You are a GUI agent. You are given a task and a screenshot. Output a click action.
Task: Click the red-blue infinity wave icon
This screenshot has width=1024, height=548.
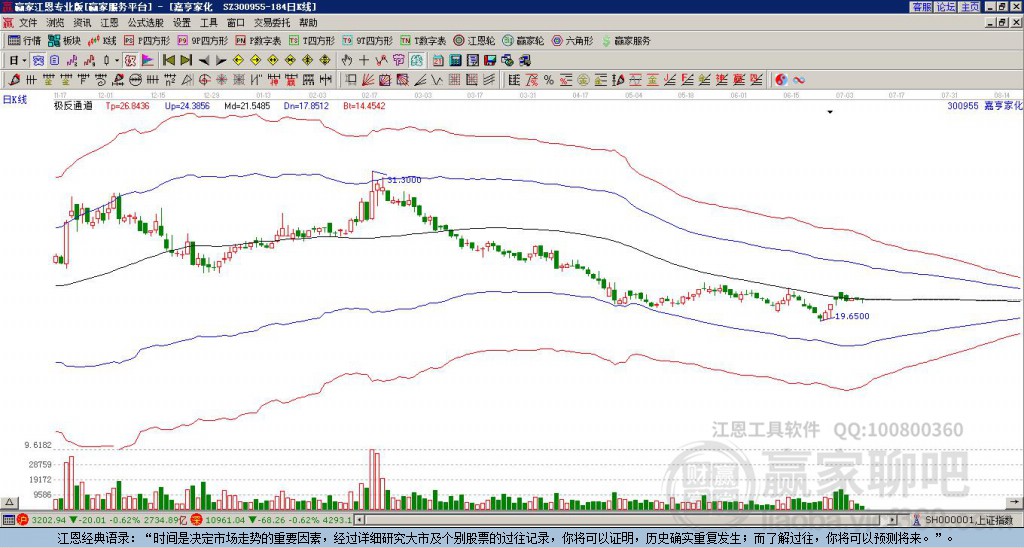point(799,80)
